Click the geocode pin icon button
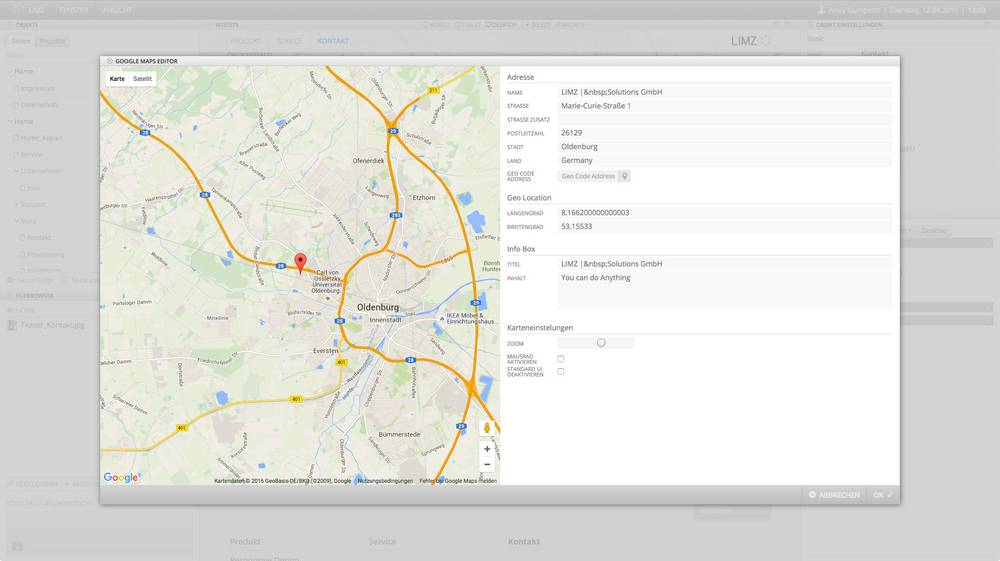This screenshot has height=561, width=1000. (x=625, y=176)
